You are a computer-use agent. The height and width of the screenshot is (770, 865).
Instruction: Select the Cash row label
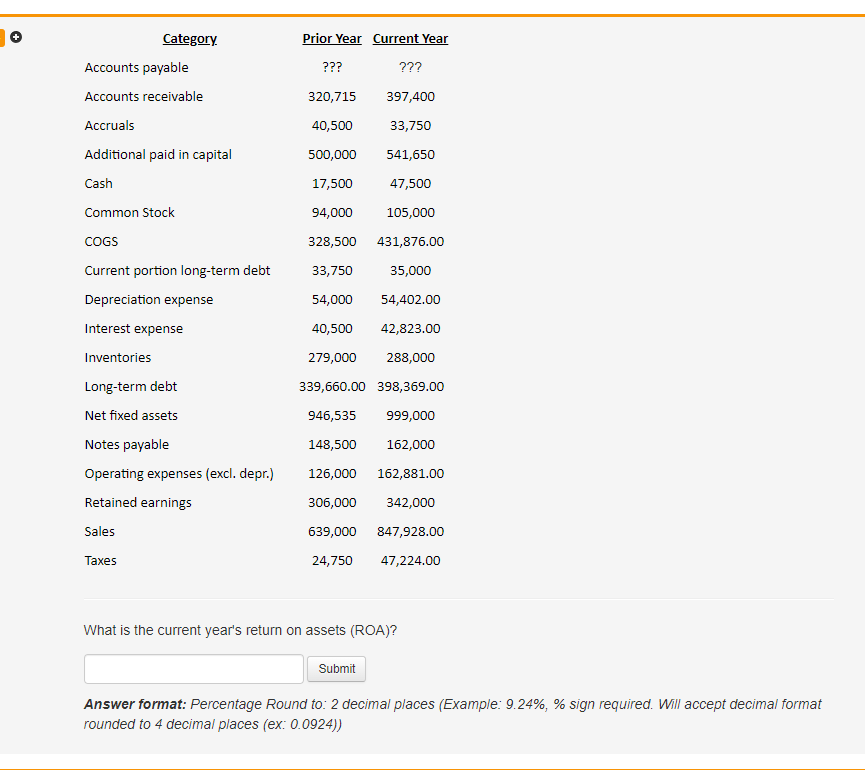pyautogui.click(x=98, y=183)
